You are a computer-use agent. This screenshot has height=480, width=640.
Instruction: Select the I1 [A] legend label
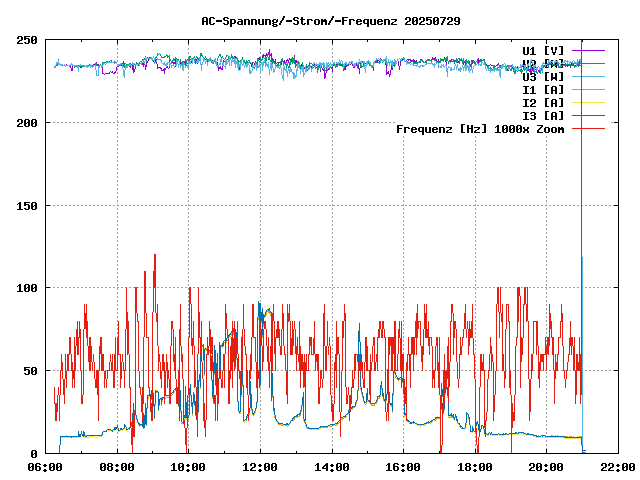(x=543, y=89)
